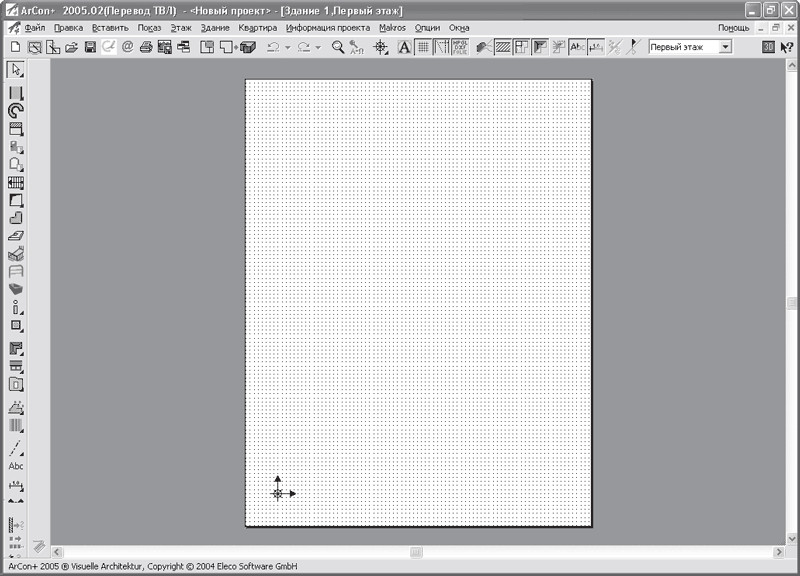Toggle the grid display button
Screen dimensions: 800x576
click(423, 47)
